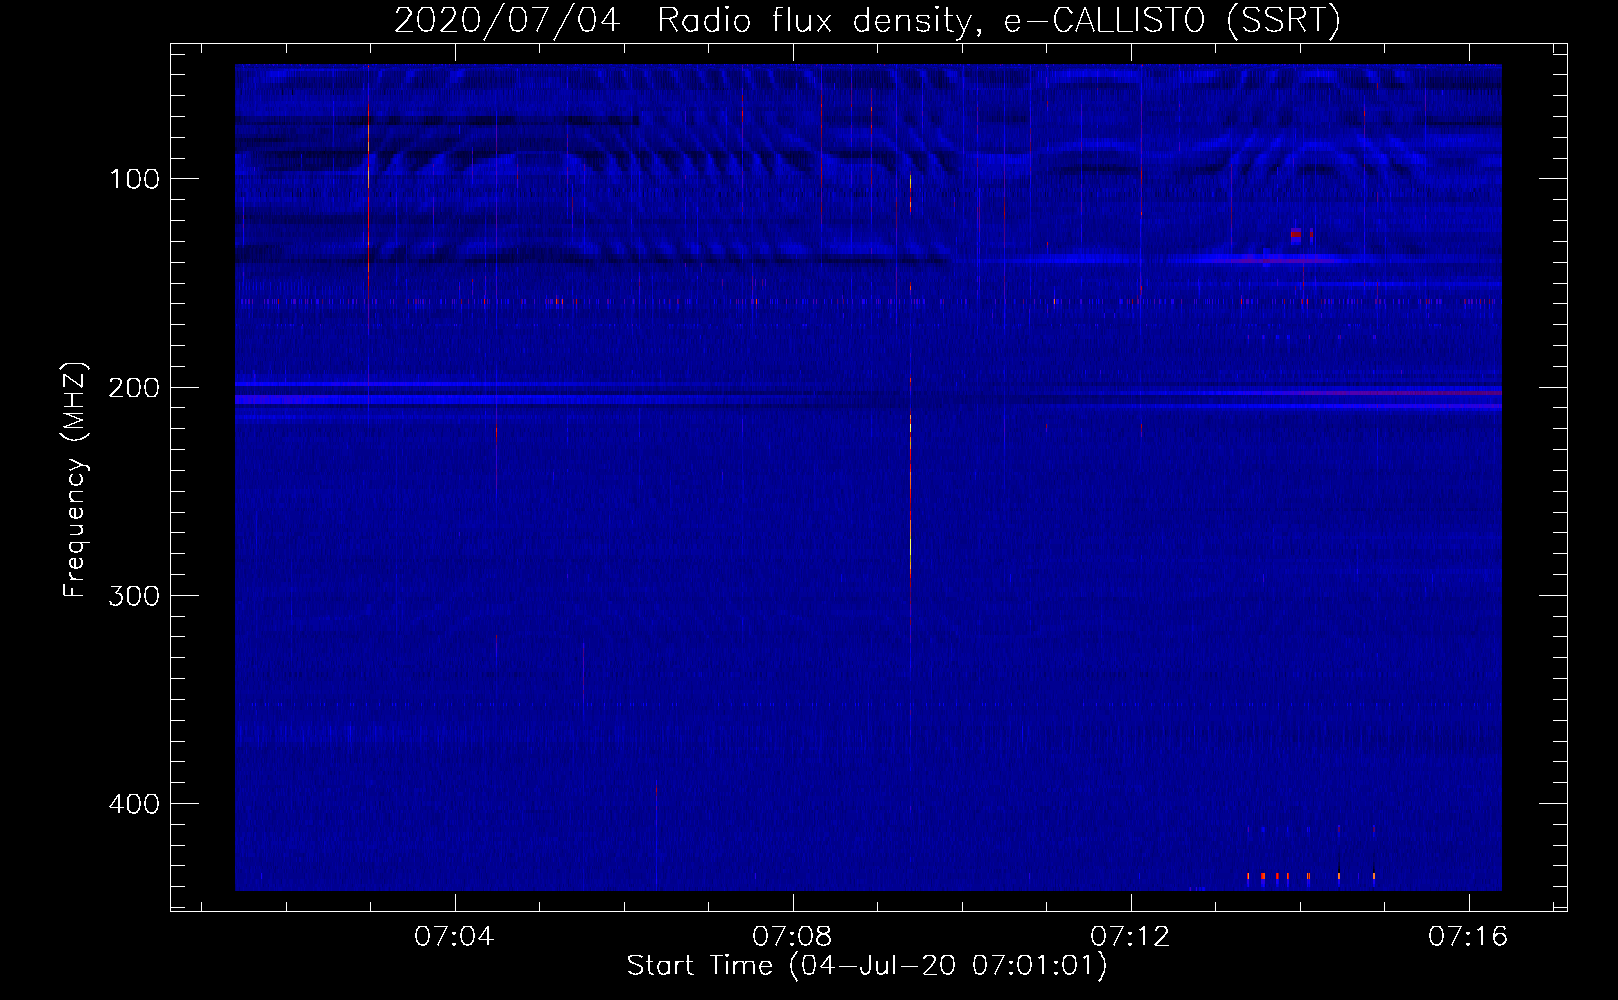Click the y-axis tick label "200"
This screenshot has width=1618, height=1000.
pos(134,388)
